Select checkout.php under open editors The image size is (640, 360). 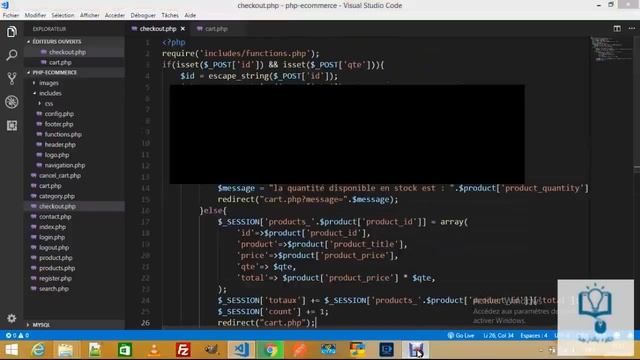point(75,52)
